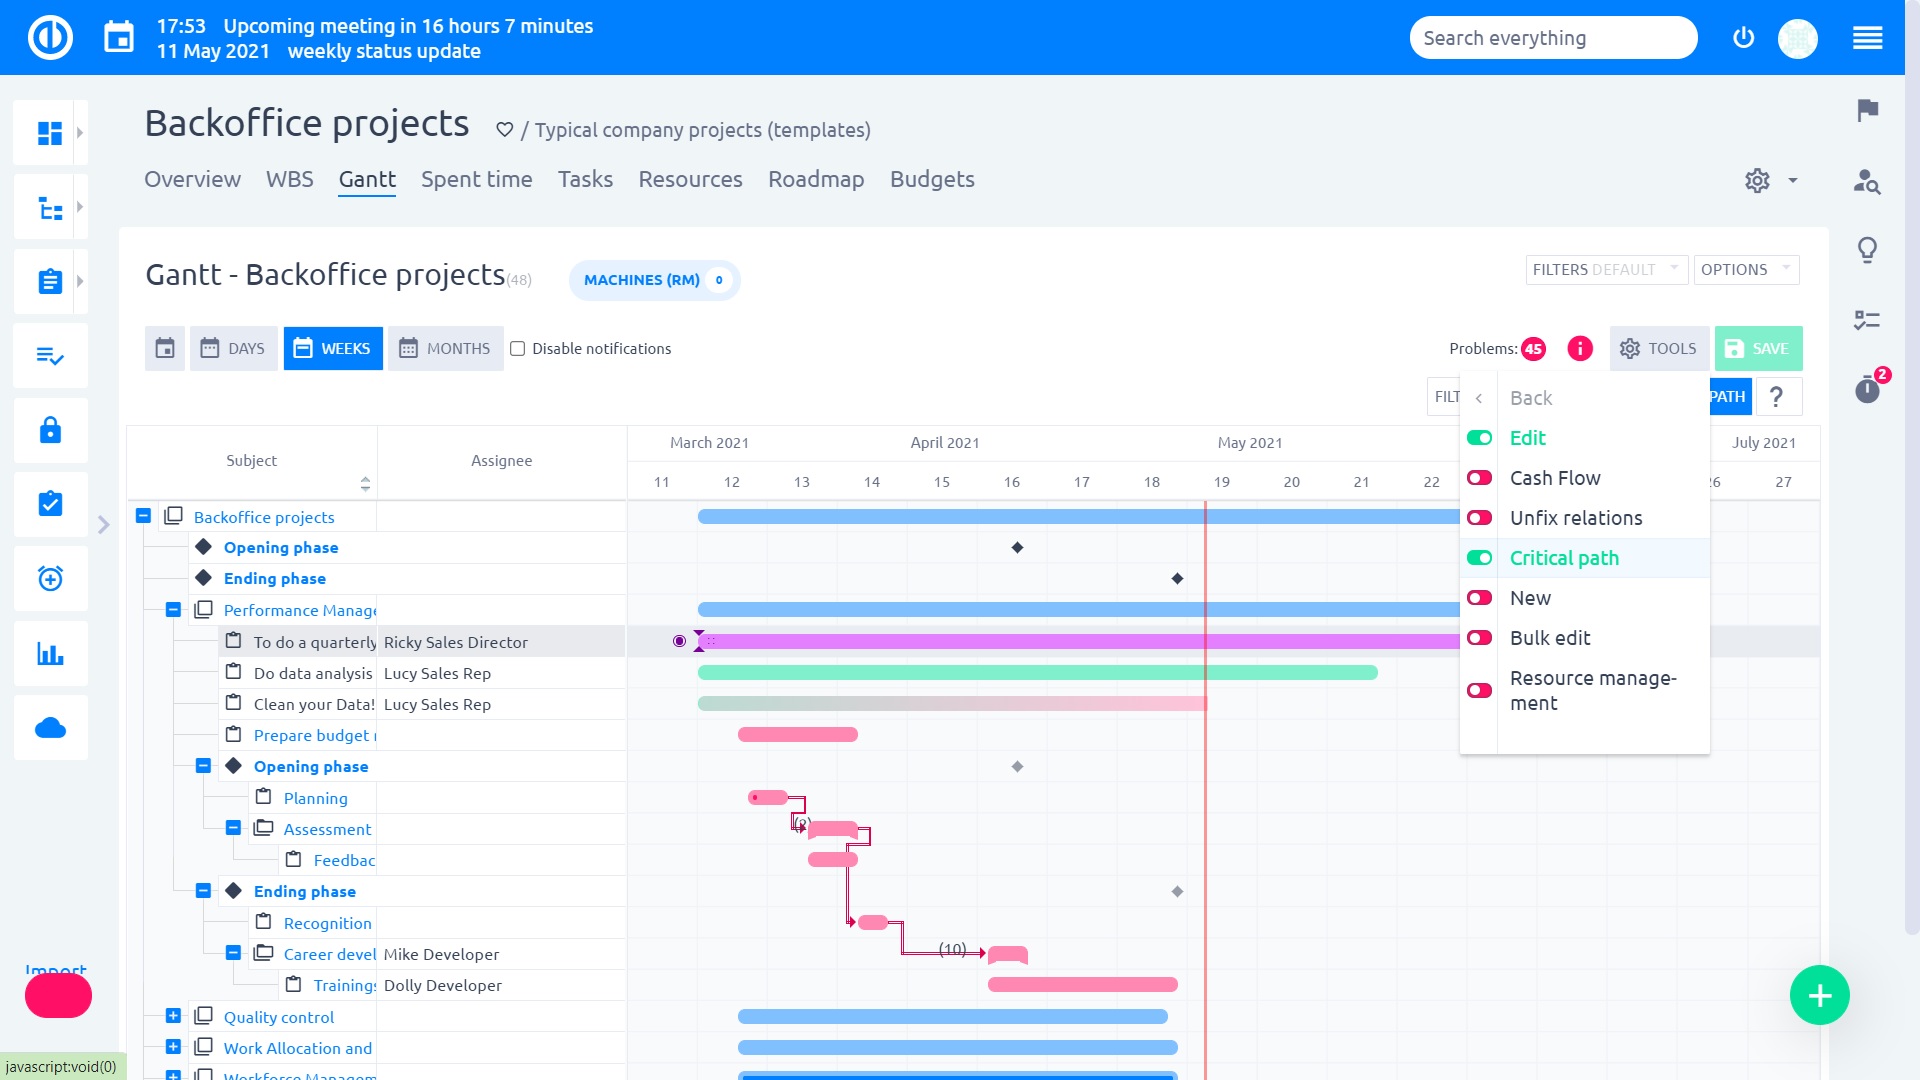Switch to the Resources tab

[690, 179]
